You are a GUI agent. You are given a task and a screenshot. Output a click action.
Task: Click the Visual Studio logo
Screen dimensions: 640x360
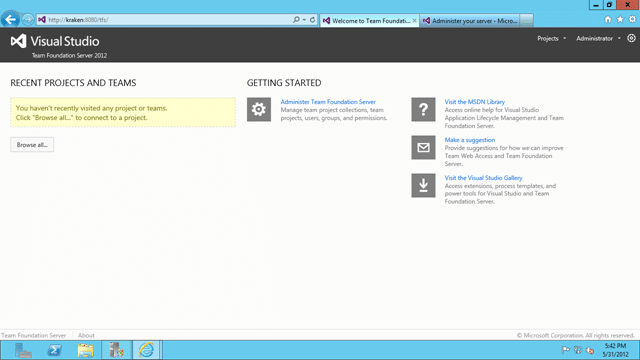(55, 41)
